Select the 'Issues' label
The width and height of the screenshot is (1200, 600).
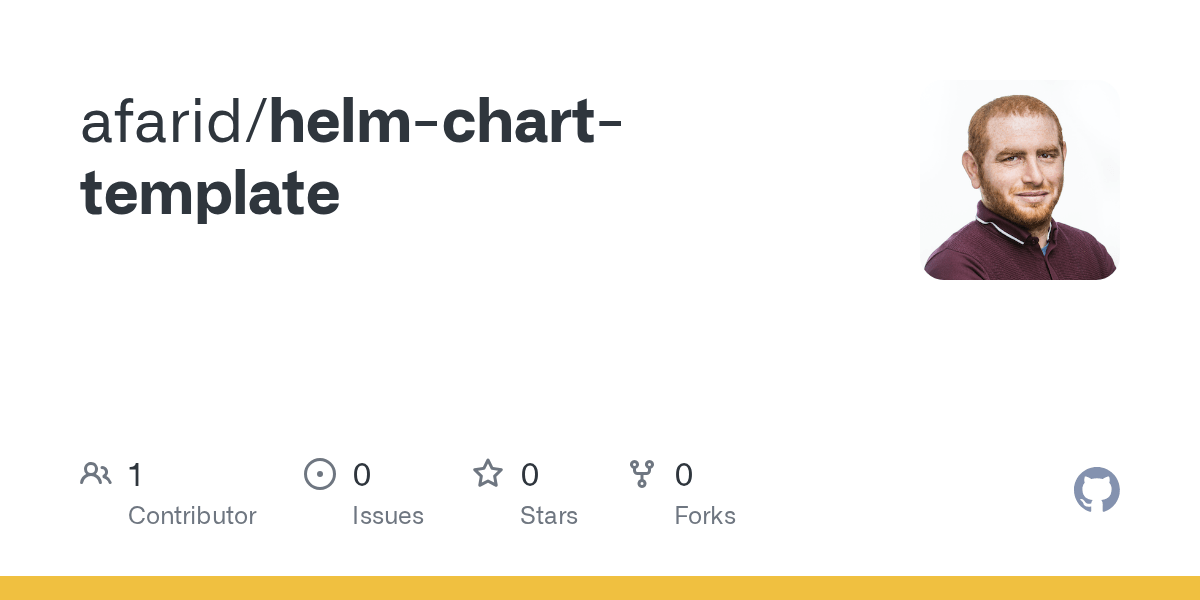click(387, 516)
